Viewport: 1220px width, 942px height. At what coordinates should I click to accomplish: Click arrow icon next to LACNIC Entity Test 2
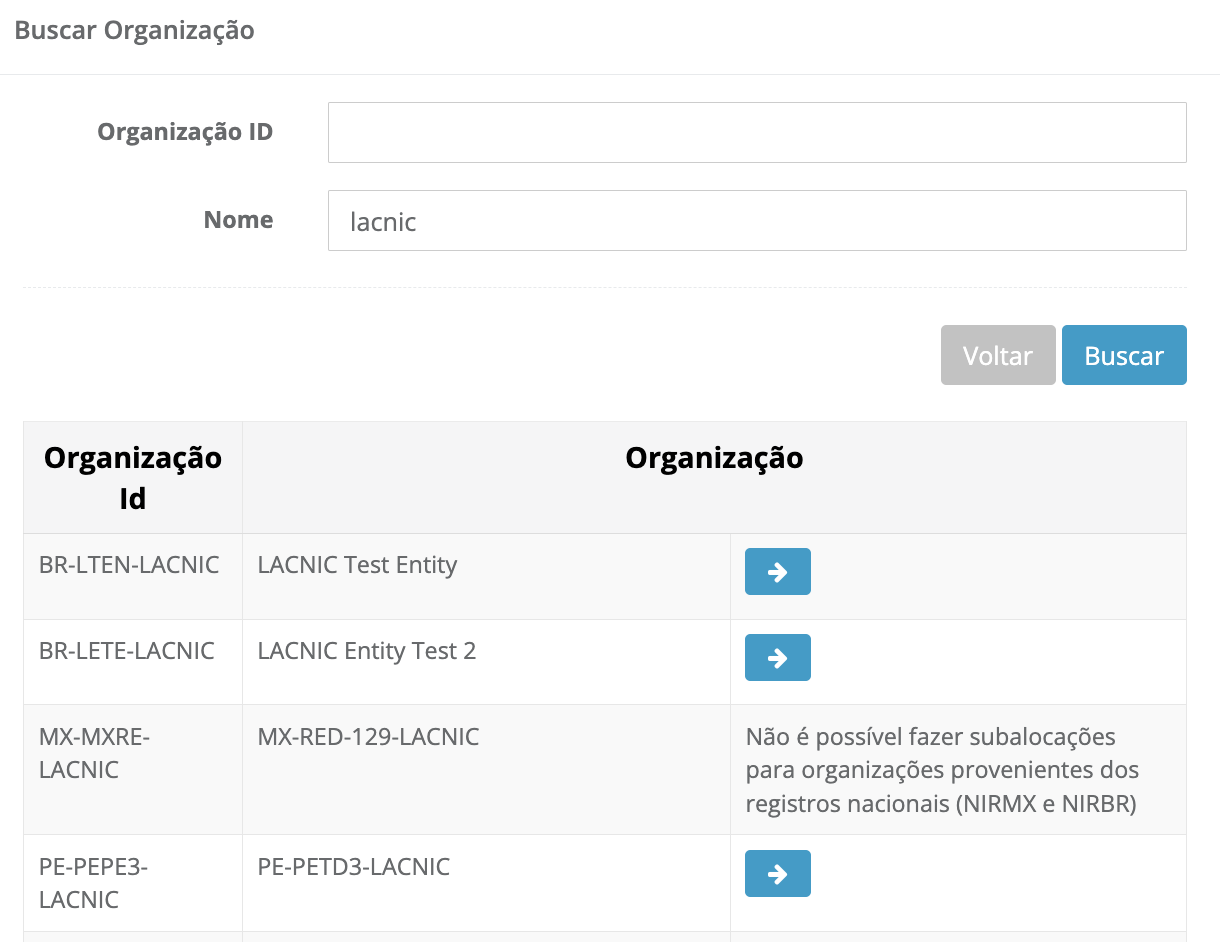point(777,658)
